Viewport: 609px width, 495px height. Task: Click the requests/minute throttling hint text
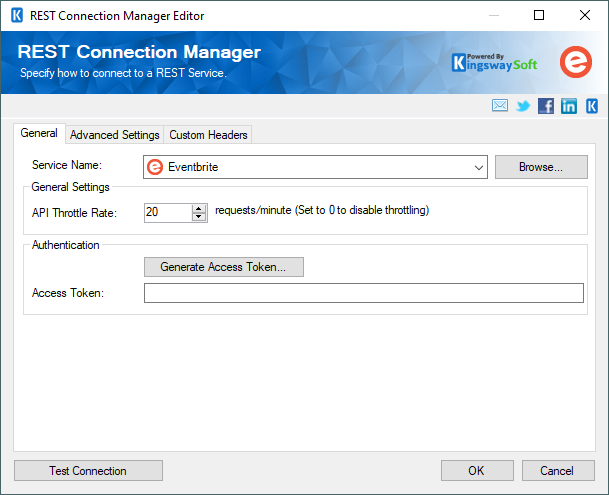[322, 210]
